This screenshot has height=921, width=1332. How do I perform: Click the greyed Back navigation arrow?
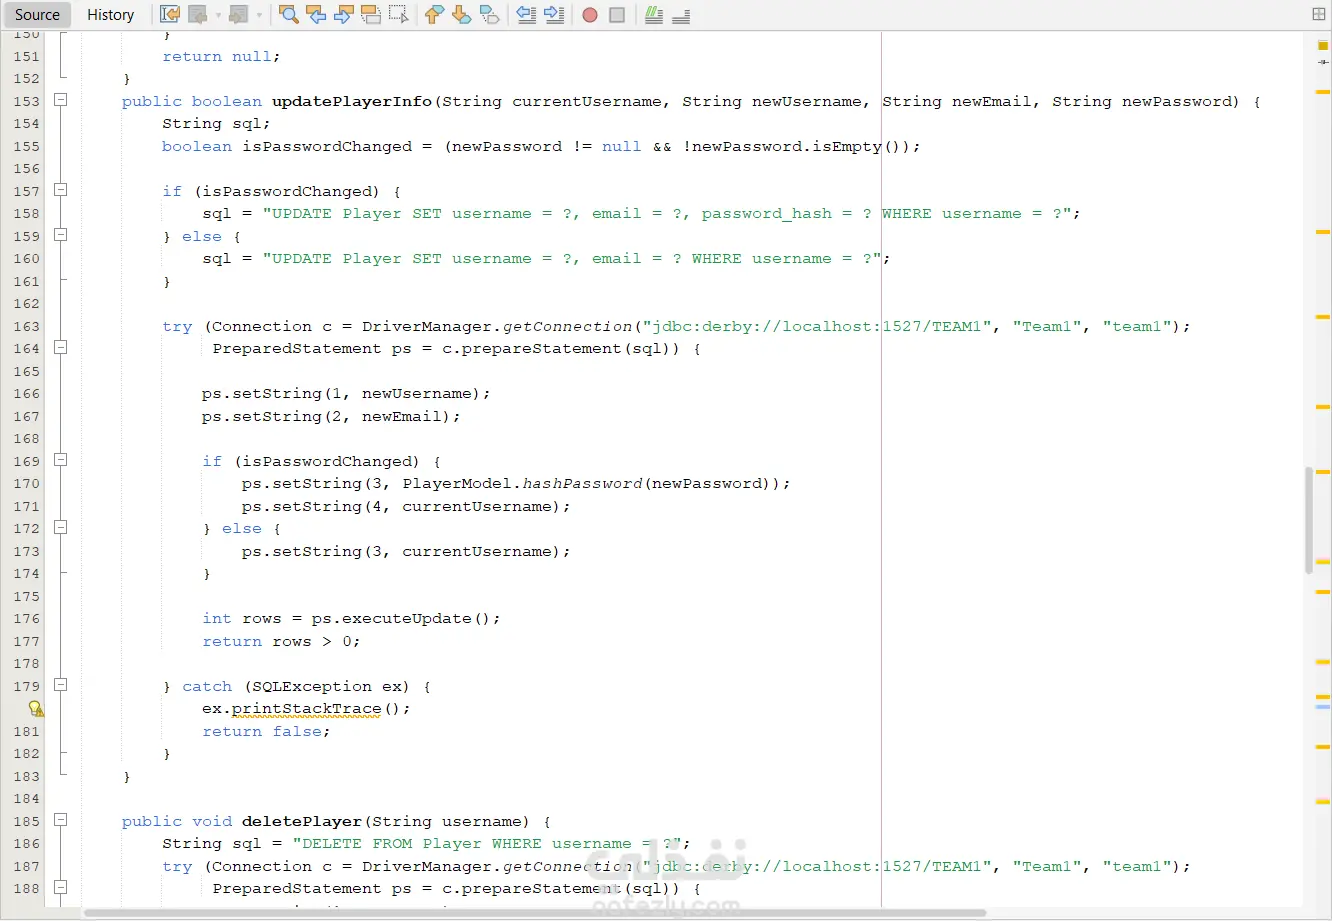click(198, 15)
